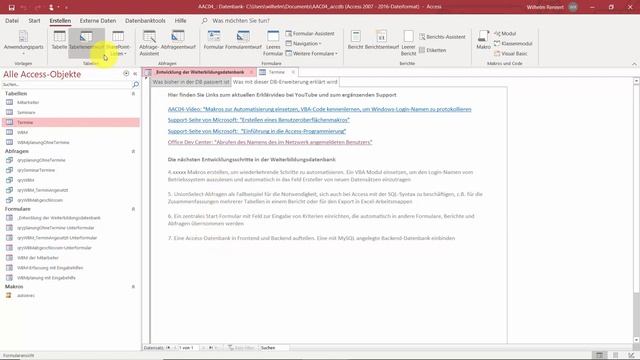Image resolution: width=640 pixels, height=360 pixels.
Task: Start the Berichts-Assistent
Action: pyautogui.click(x=442, y=37)
